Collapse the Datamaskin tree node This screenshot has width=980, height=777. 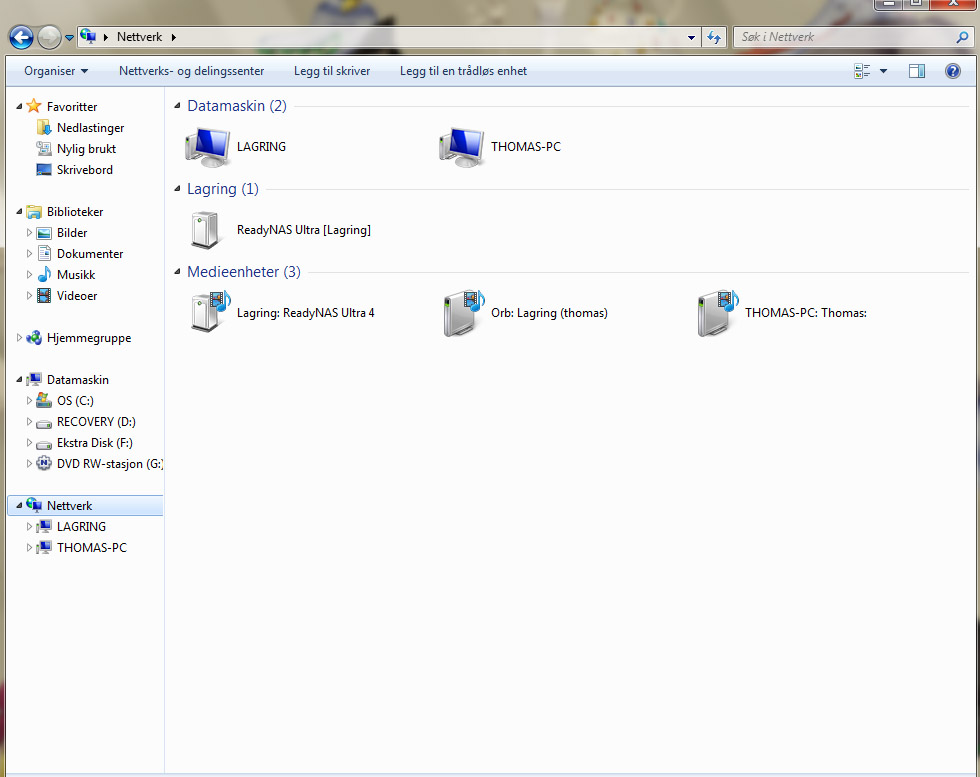pos(19,380)
